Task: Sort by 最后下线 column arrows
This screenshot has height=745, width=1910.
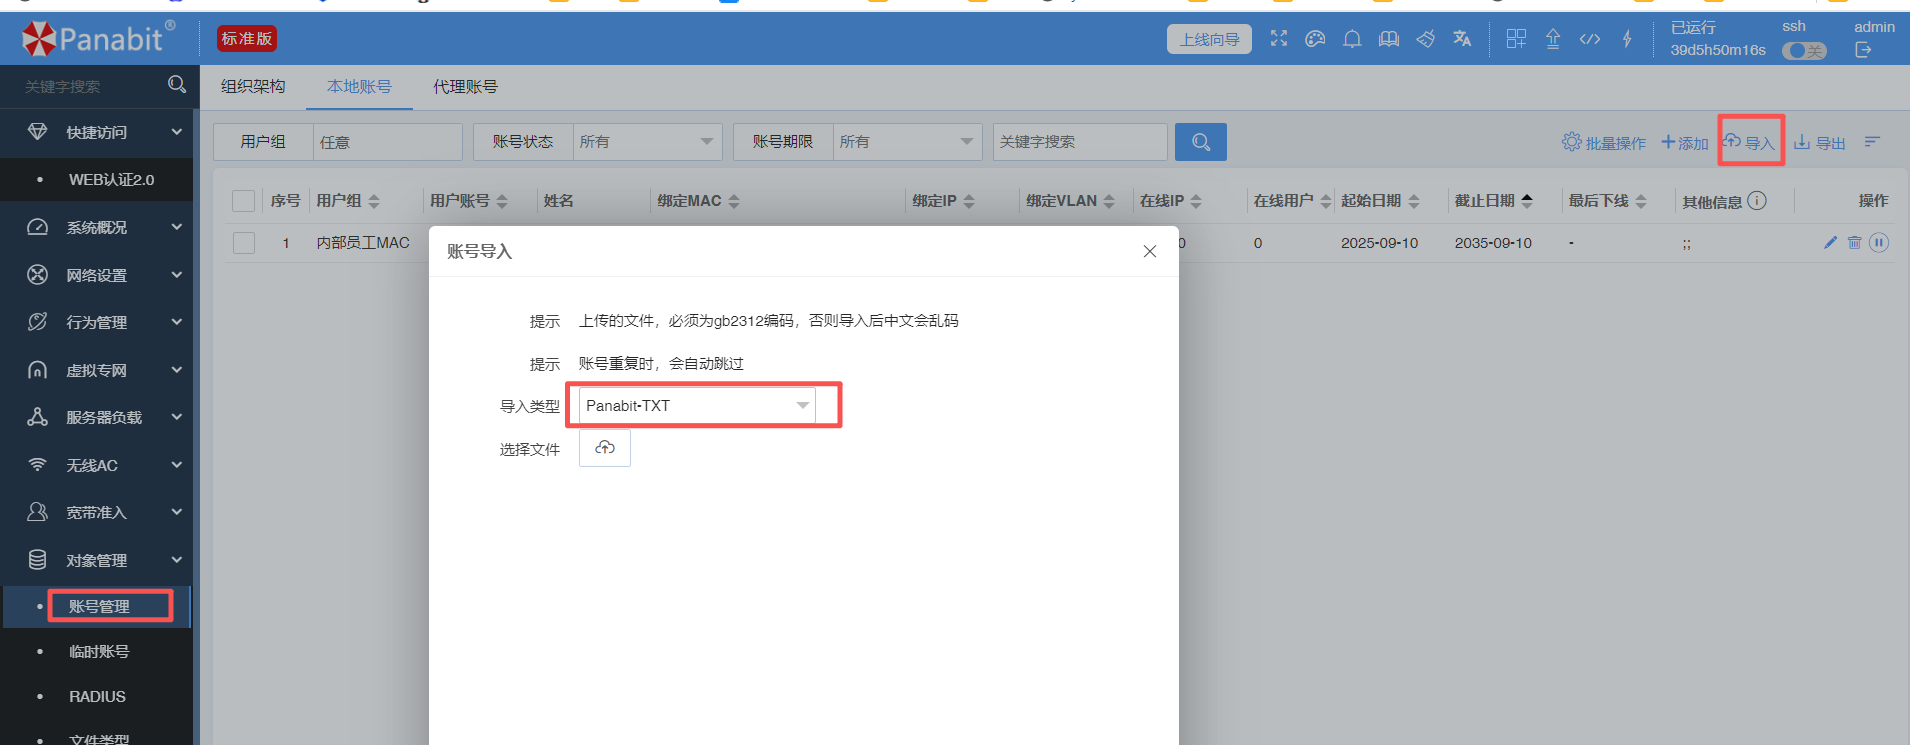Action: [x=1641, y=201]
